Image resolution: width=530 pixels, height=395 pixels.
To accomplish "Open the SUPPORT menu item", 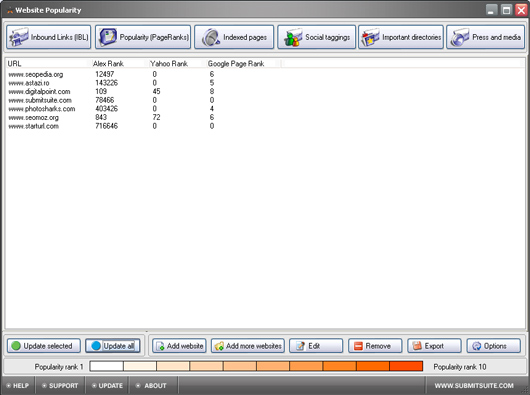I will tap(60, 386).
